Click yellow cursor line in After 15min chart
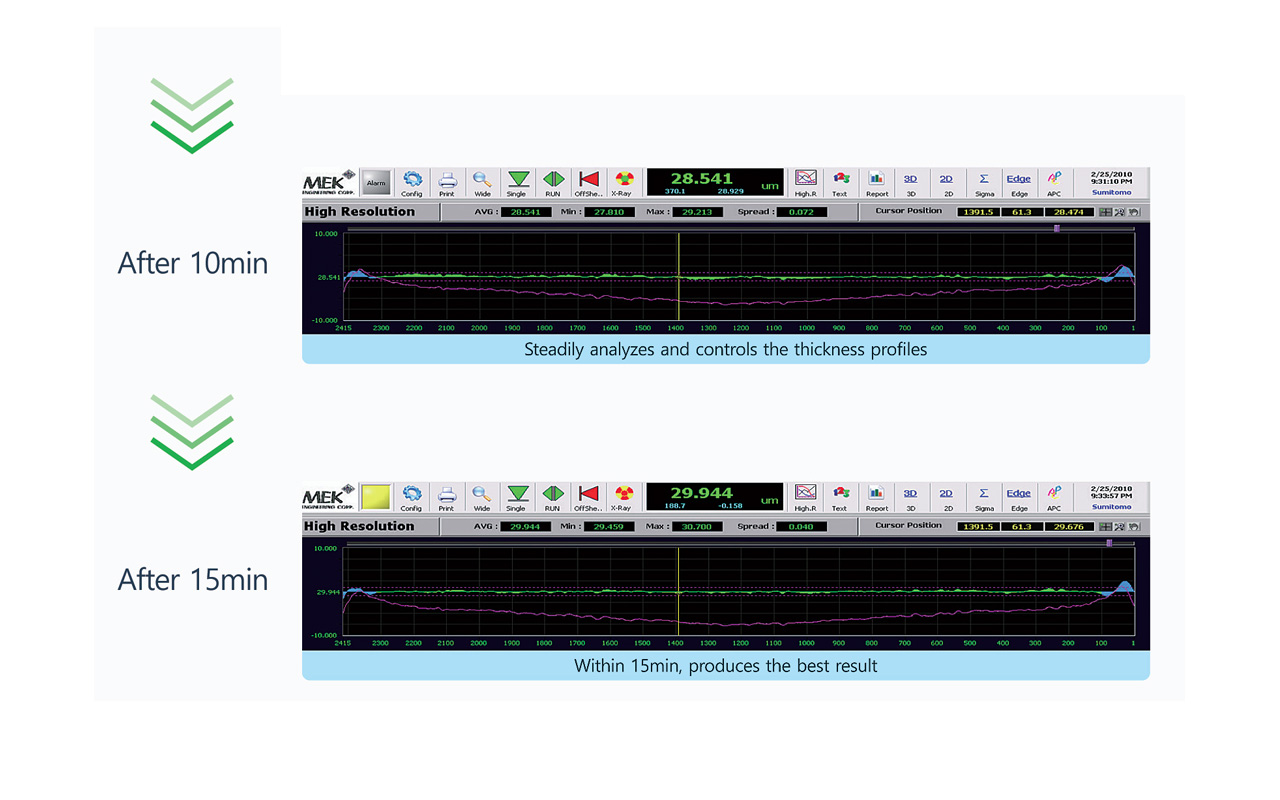The image size is (1280, 800). [679, 592]
